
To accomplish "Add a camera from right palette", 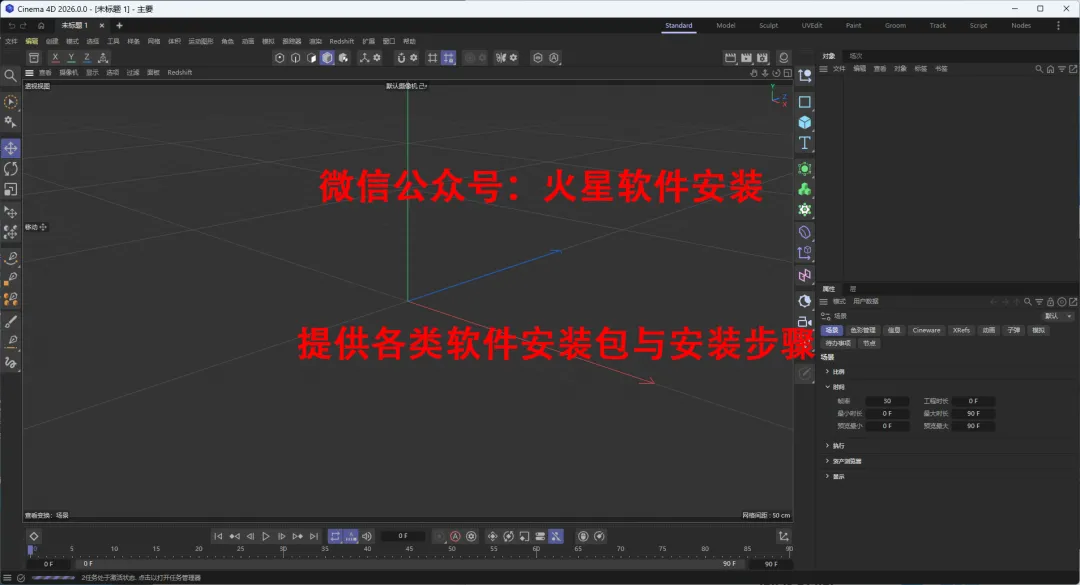I will [x=804, y=321].
